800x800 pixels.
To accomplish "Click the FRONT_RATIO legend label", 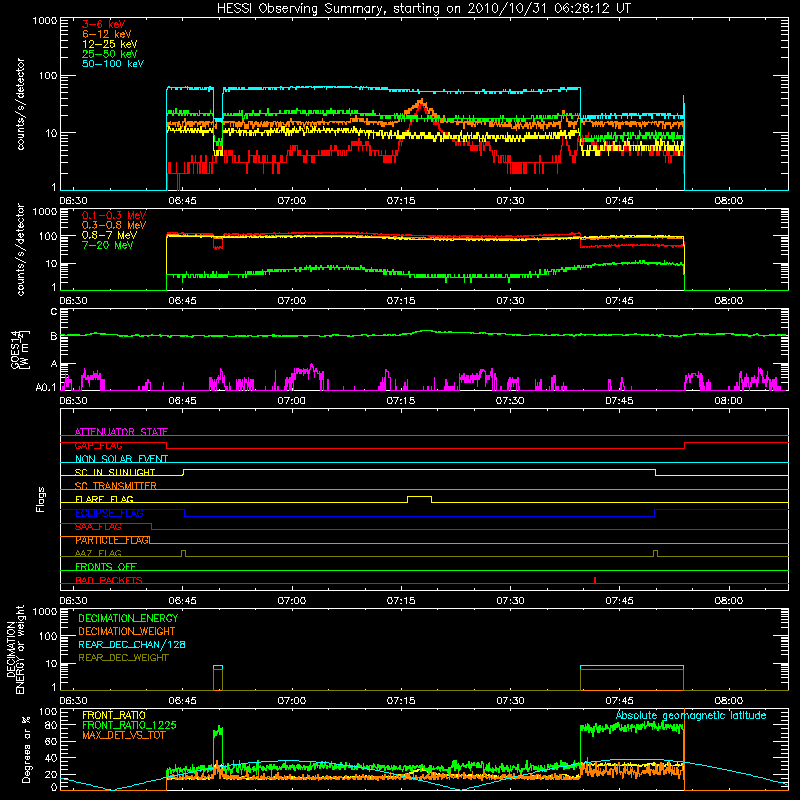I will pyautogui.click(x=114, y=715).
